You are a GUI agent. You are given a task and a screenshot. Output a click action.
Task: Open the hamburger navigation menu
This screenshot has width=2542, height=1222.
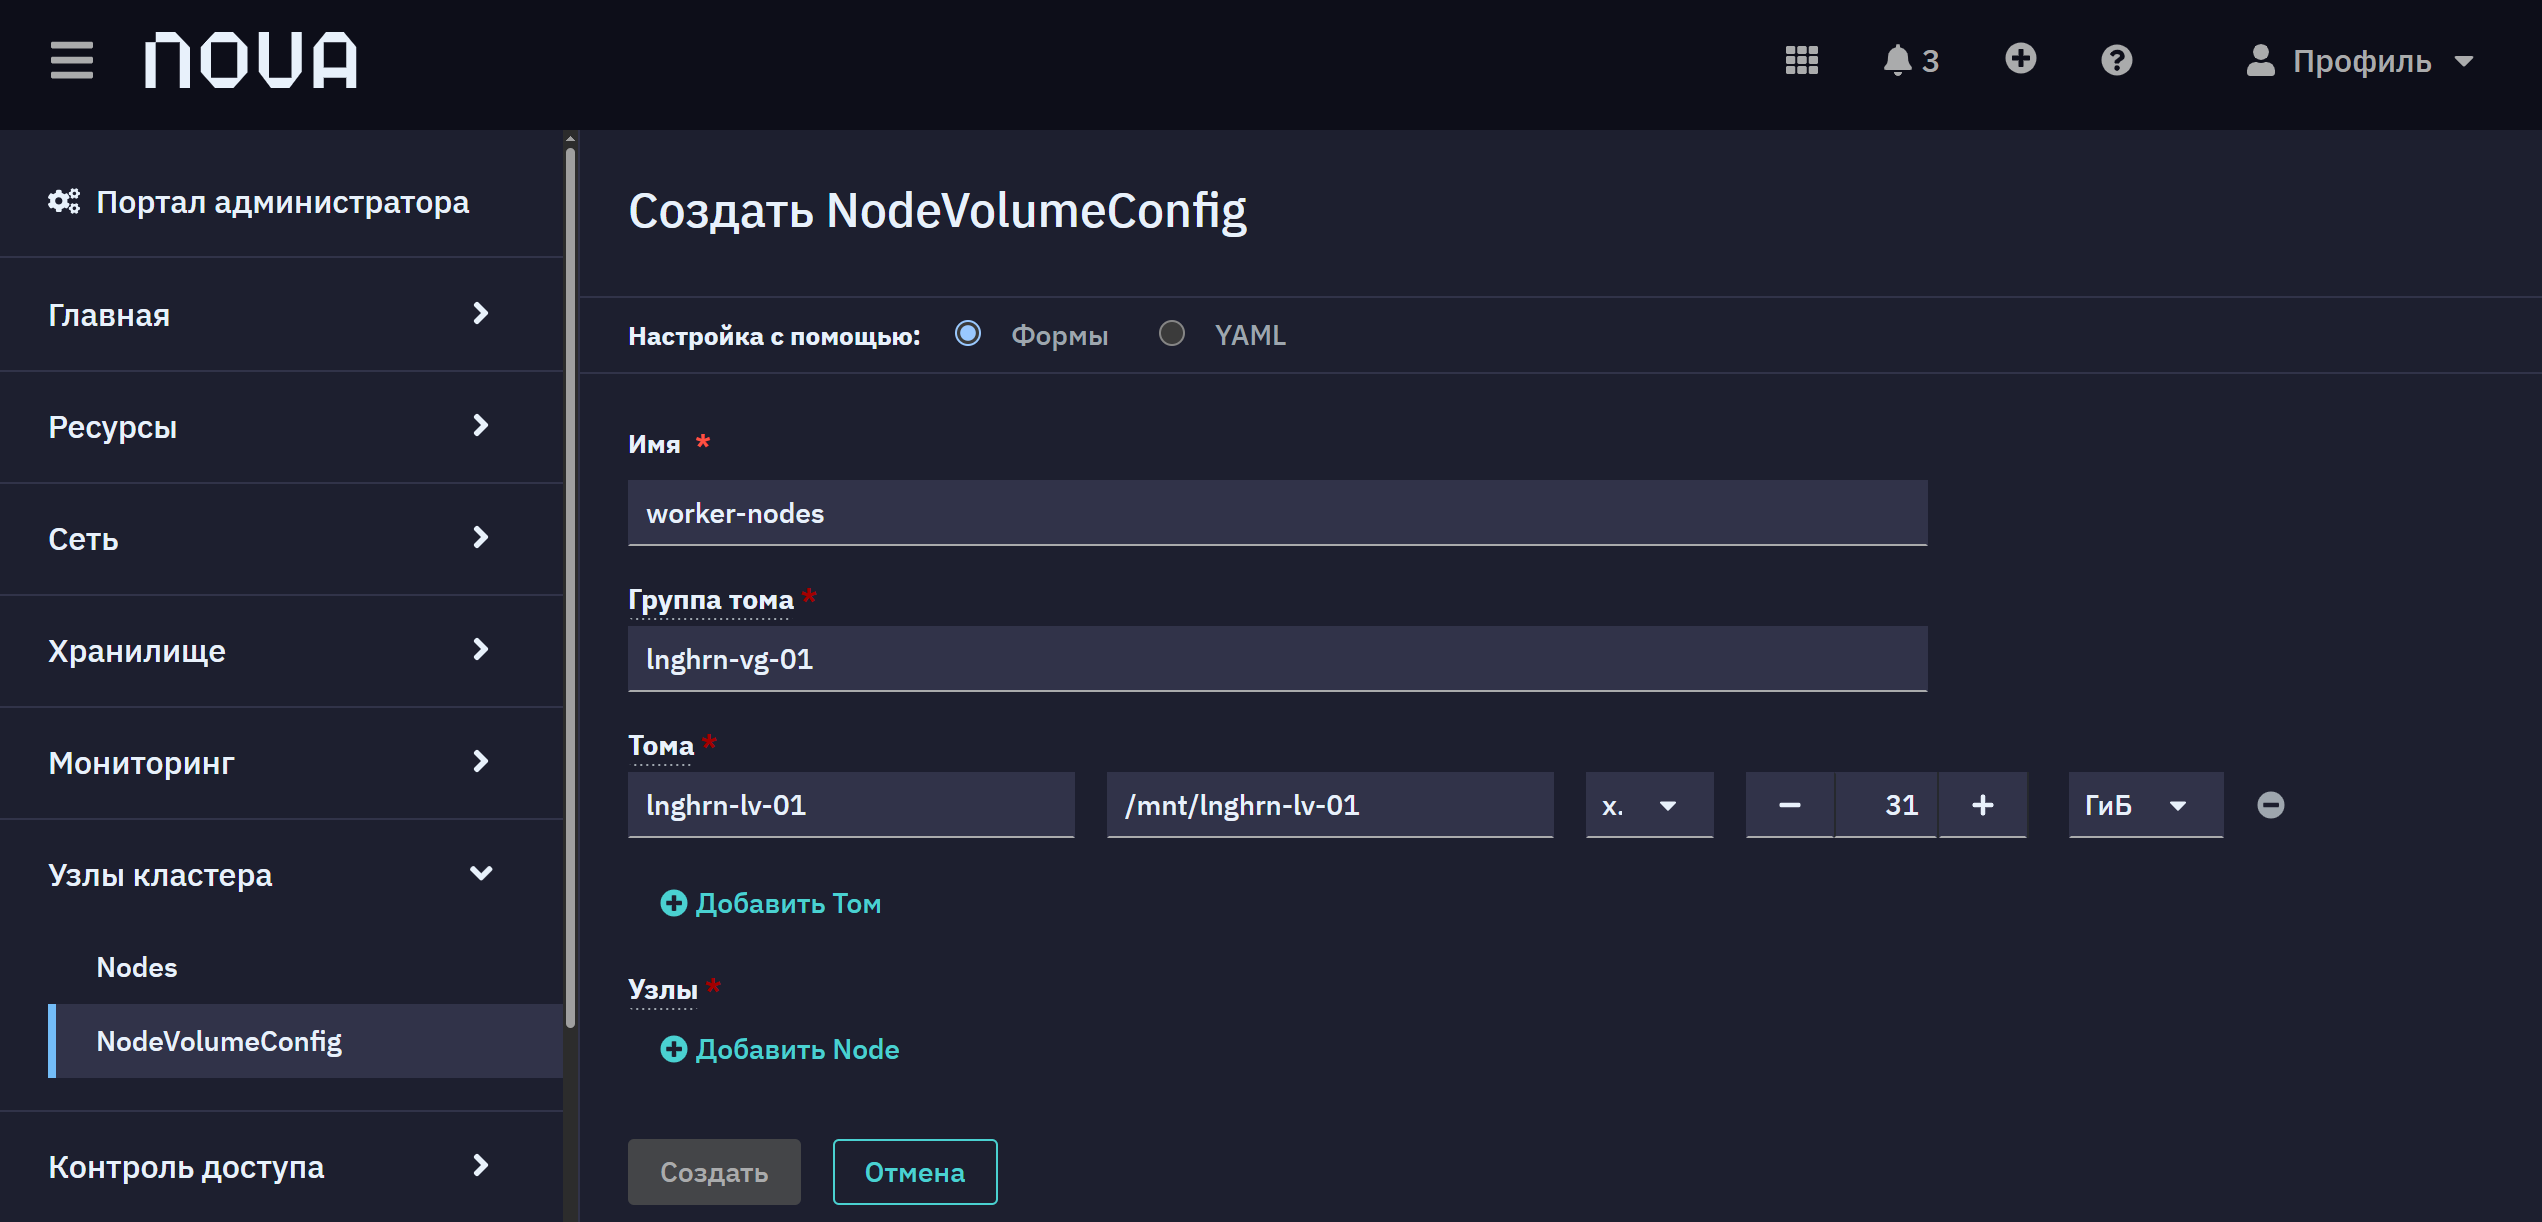[x=72, y=60]
